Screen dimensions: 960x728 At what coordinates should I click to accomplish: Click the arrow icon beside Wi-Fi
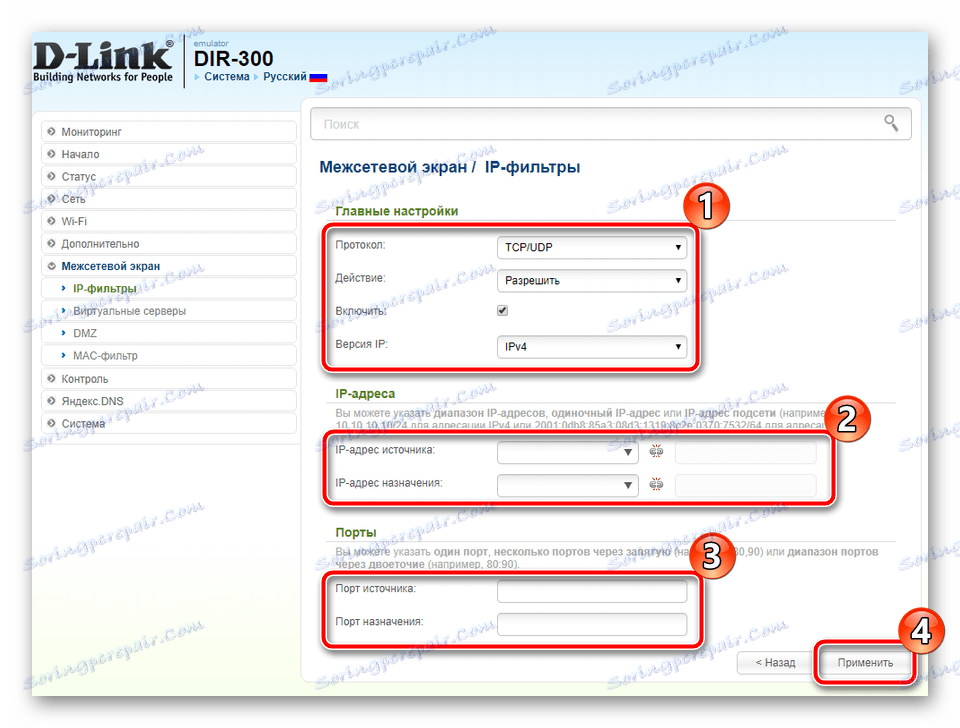(x=51, y=221)
